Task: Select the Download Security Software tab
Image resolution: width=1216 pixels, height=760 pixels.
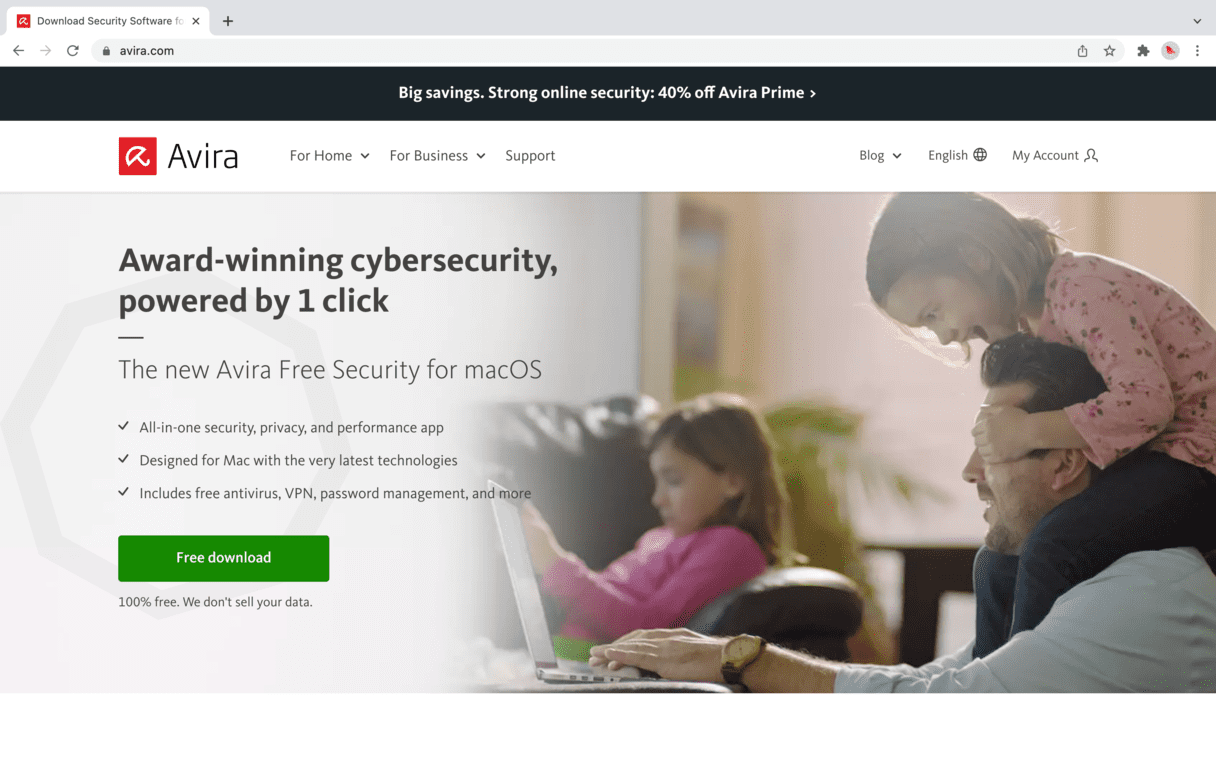Action: click(x=108, y=21)
